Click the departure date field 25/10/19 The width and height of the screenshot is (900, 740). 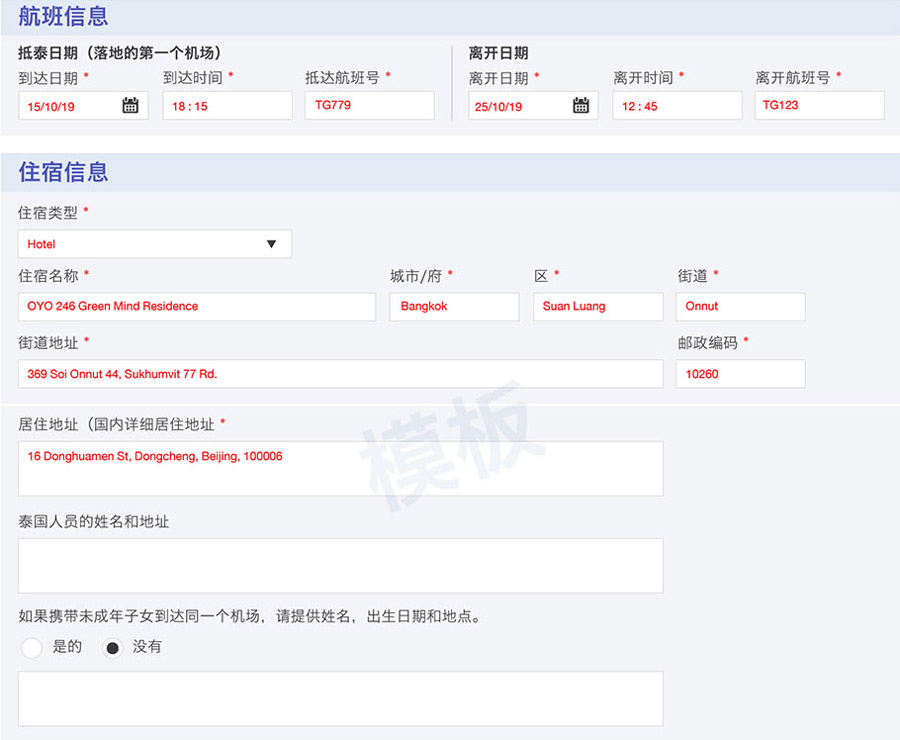pyautogui.click(x=533, y=106)
